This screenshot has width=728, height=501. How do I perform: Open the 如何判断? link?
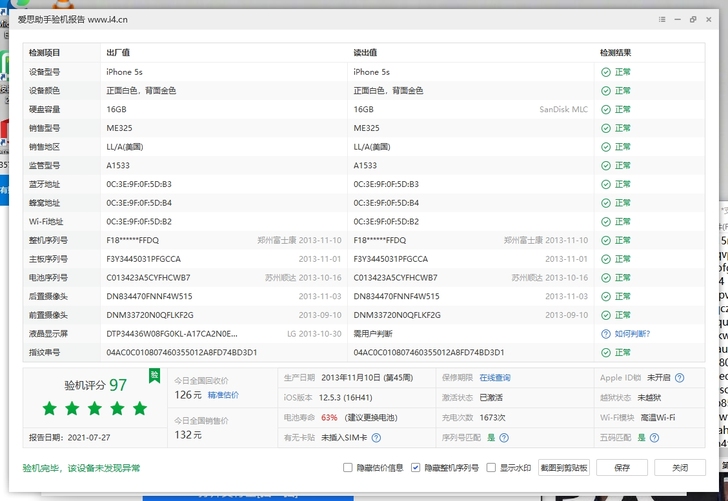tap(632, 334)
